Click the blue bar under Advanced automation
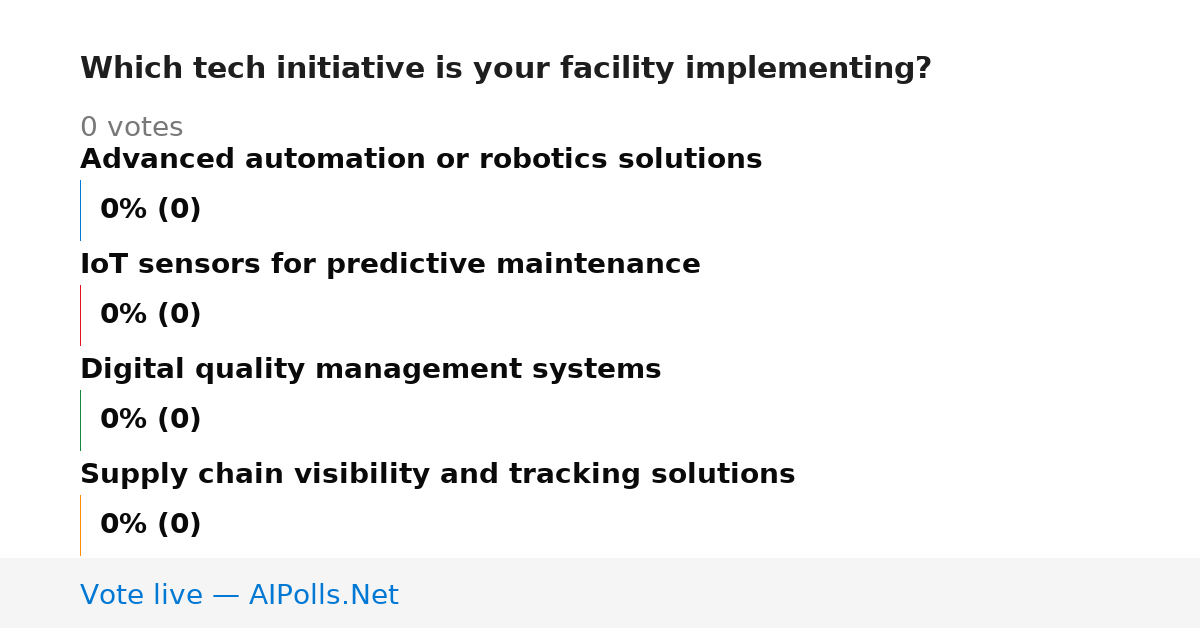 pyautogui.click(x=80, y=210)
